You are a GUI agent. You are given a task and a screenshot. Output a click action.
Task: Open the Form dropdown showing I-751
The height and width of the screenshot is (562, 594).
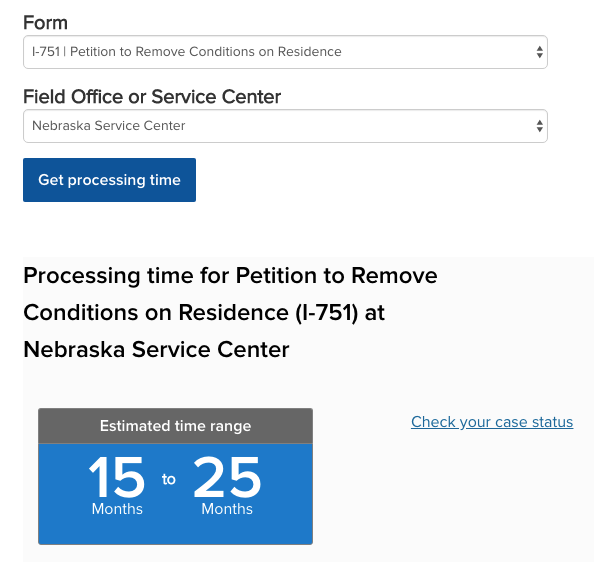[285, 52]
